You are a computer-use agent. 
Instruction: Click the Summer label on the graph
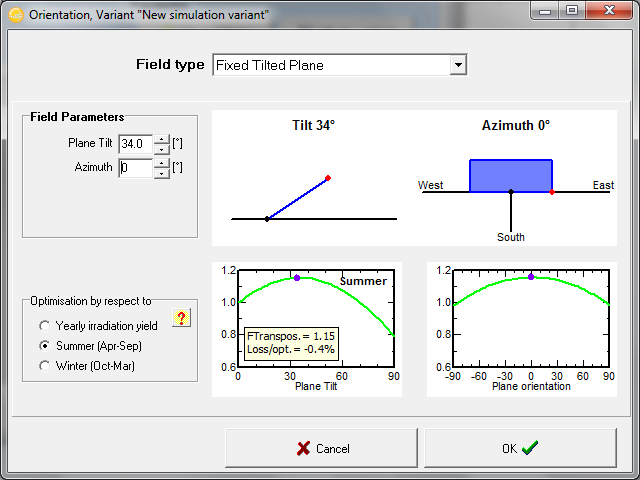363,281
